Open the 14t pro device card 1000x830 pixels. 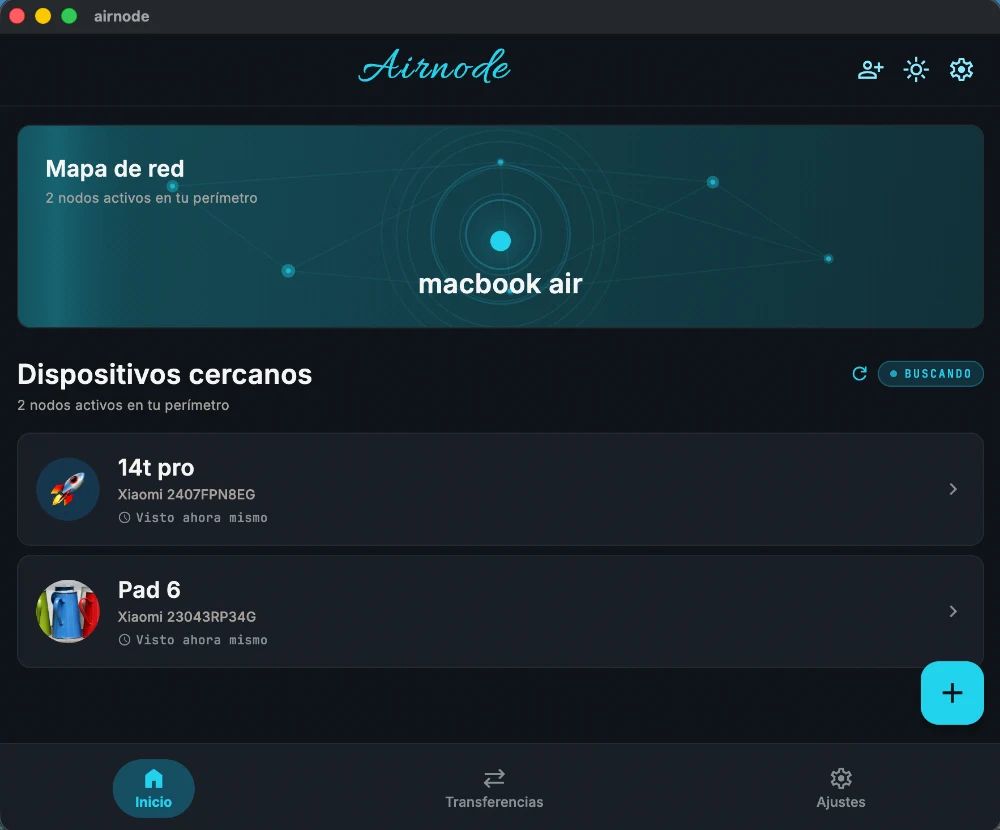[x=500, y=489]
